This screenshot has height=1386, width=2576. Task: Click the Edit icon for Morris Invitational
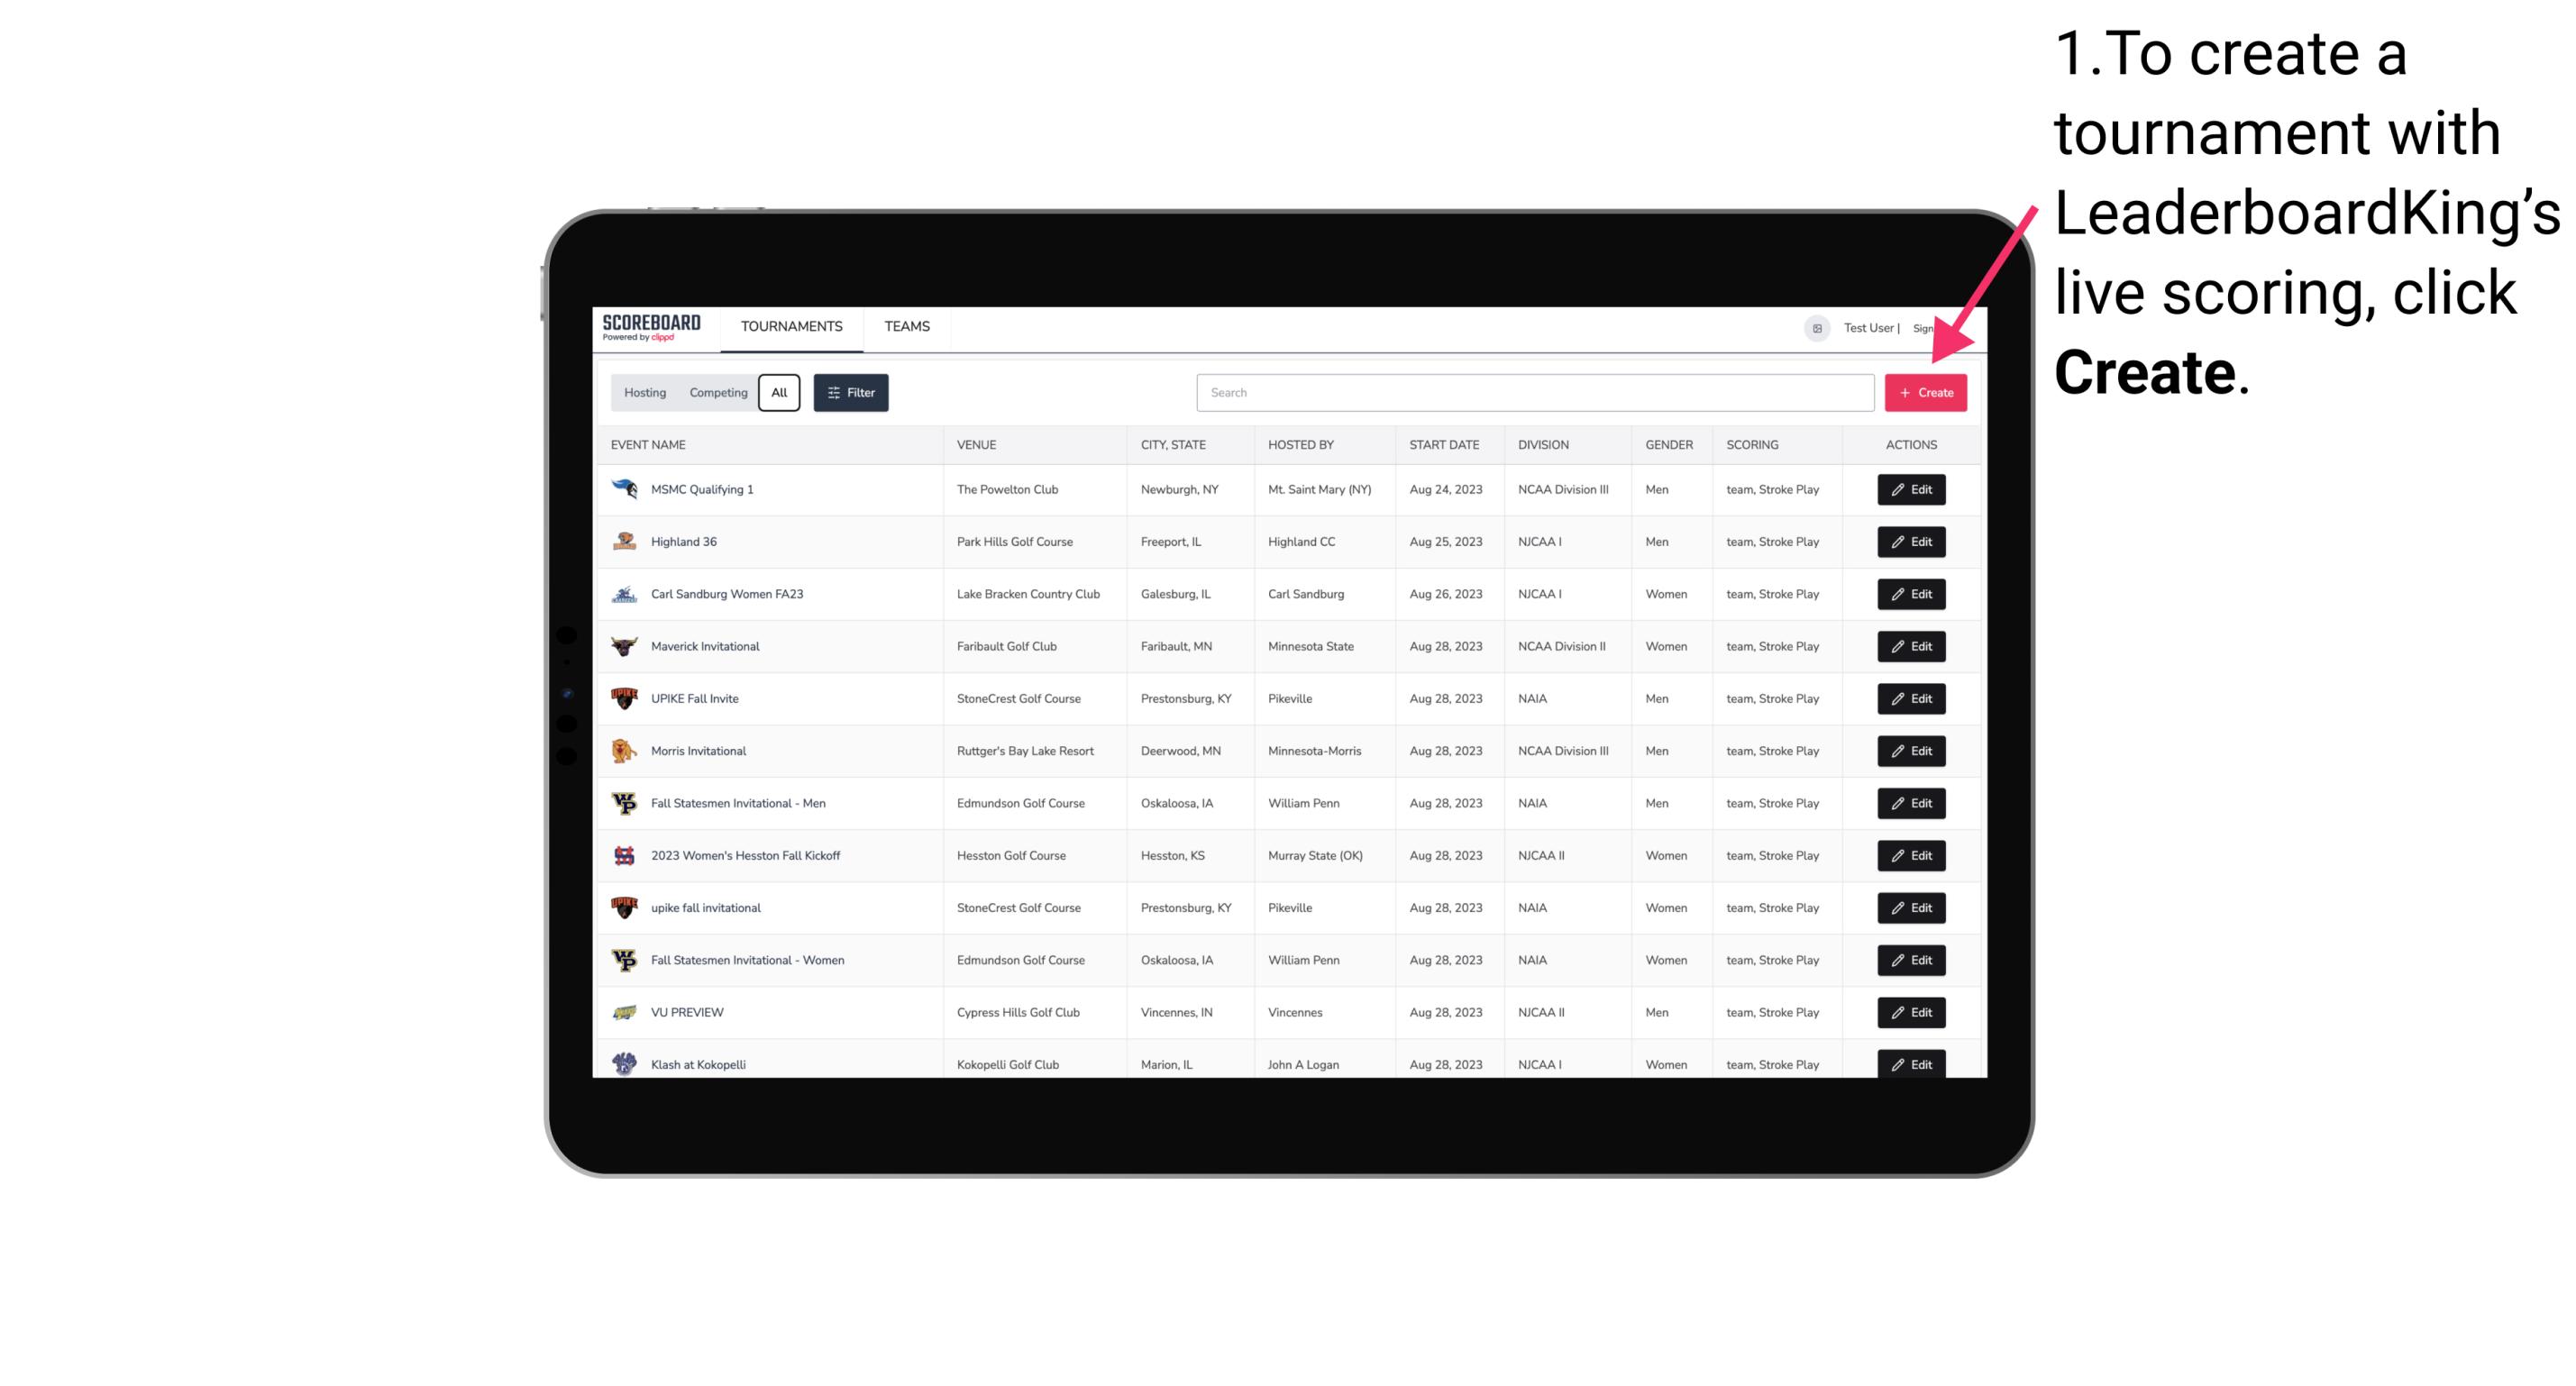click(x=1910, y=751)
